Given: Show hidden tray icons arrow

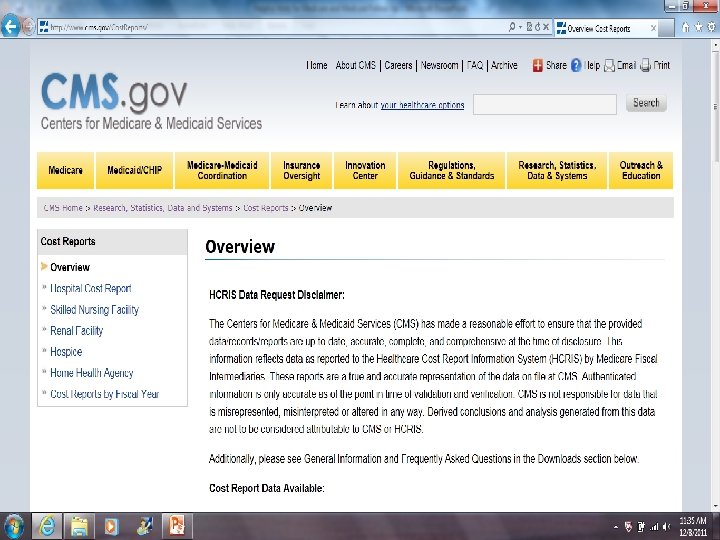Looking at the screenshot, I should coord(616,527).
